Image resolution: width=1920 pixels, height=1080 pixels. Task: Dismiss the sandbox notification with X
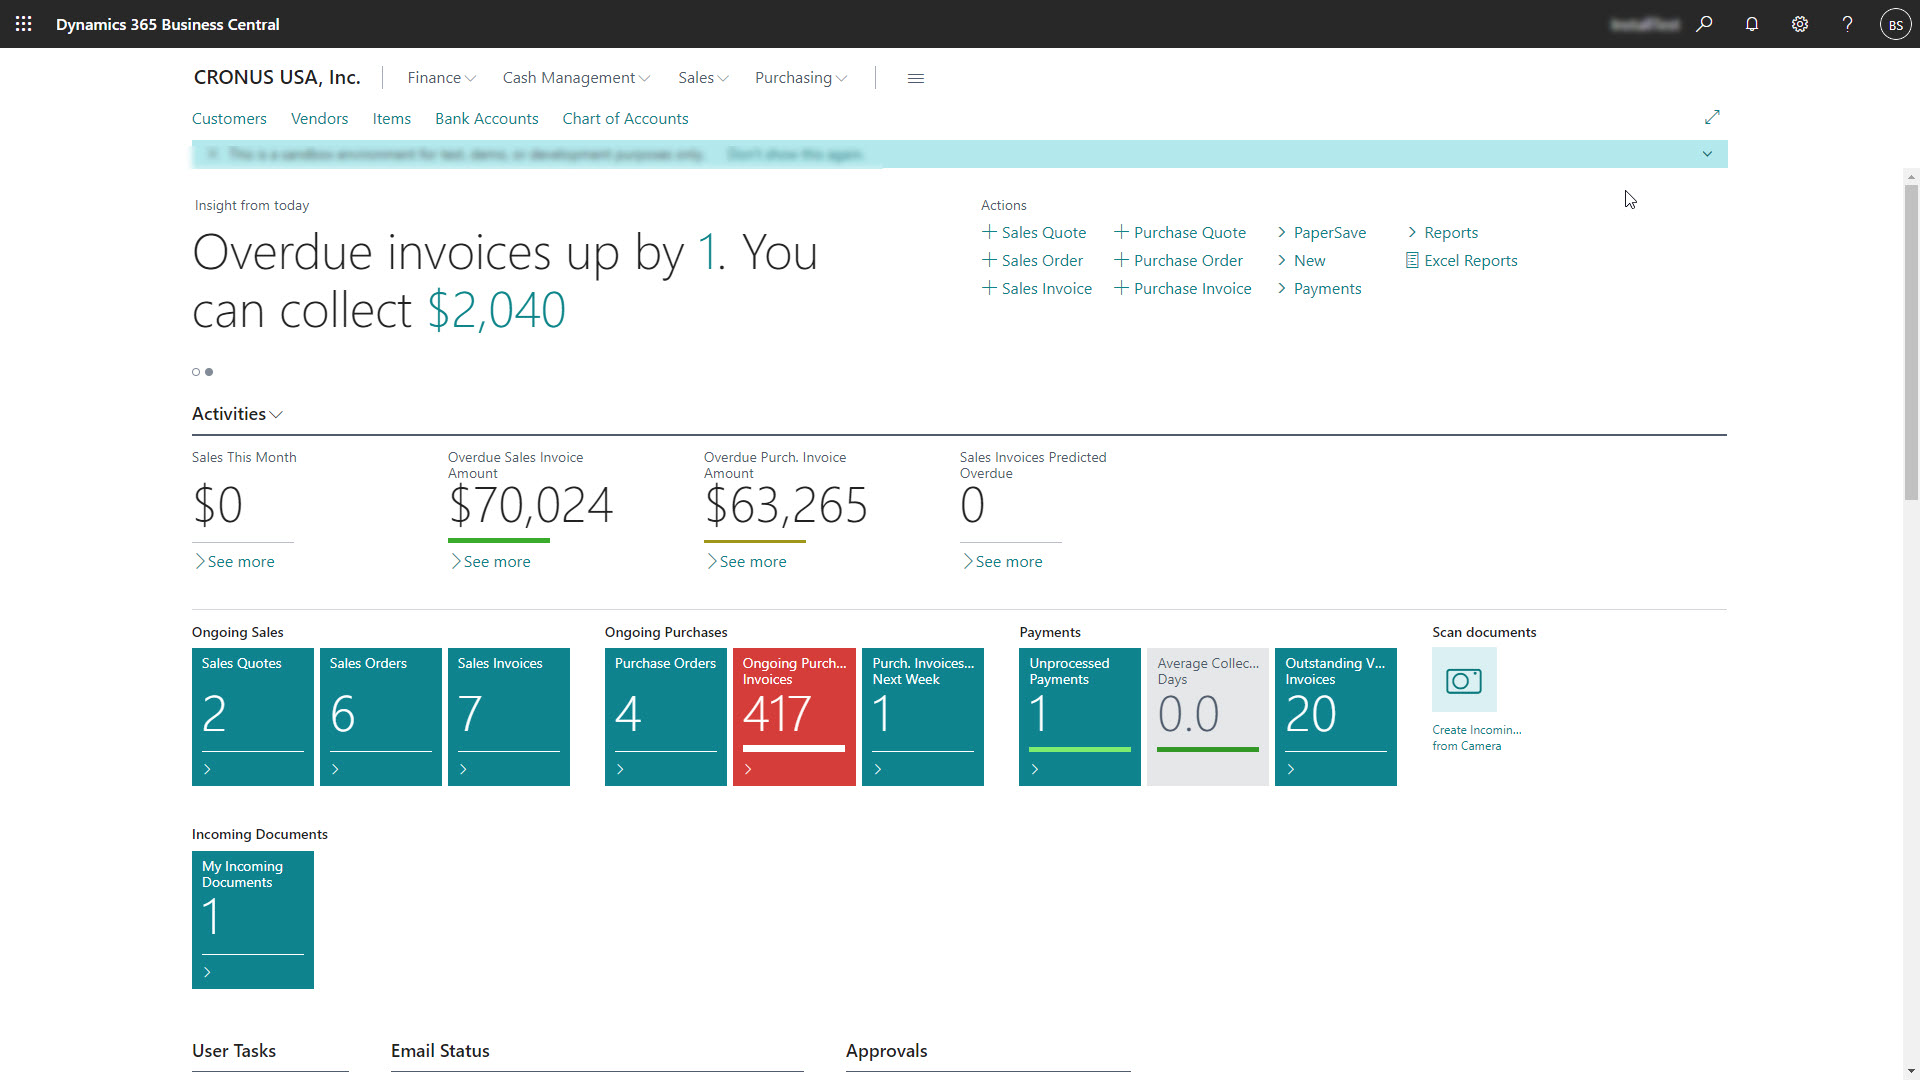tap(212, 154)
